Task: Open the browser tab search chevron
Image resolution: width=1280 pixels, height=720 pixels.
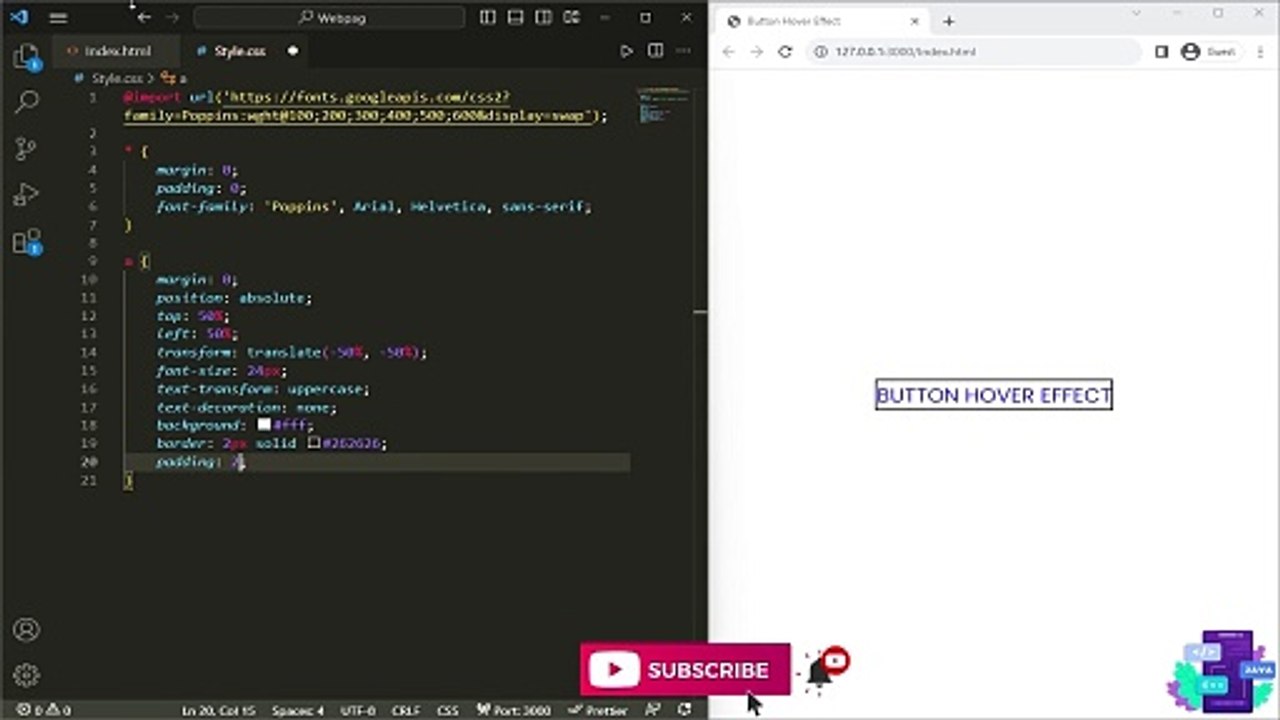Action: click(x=1136, y=13)
